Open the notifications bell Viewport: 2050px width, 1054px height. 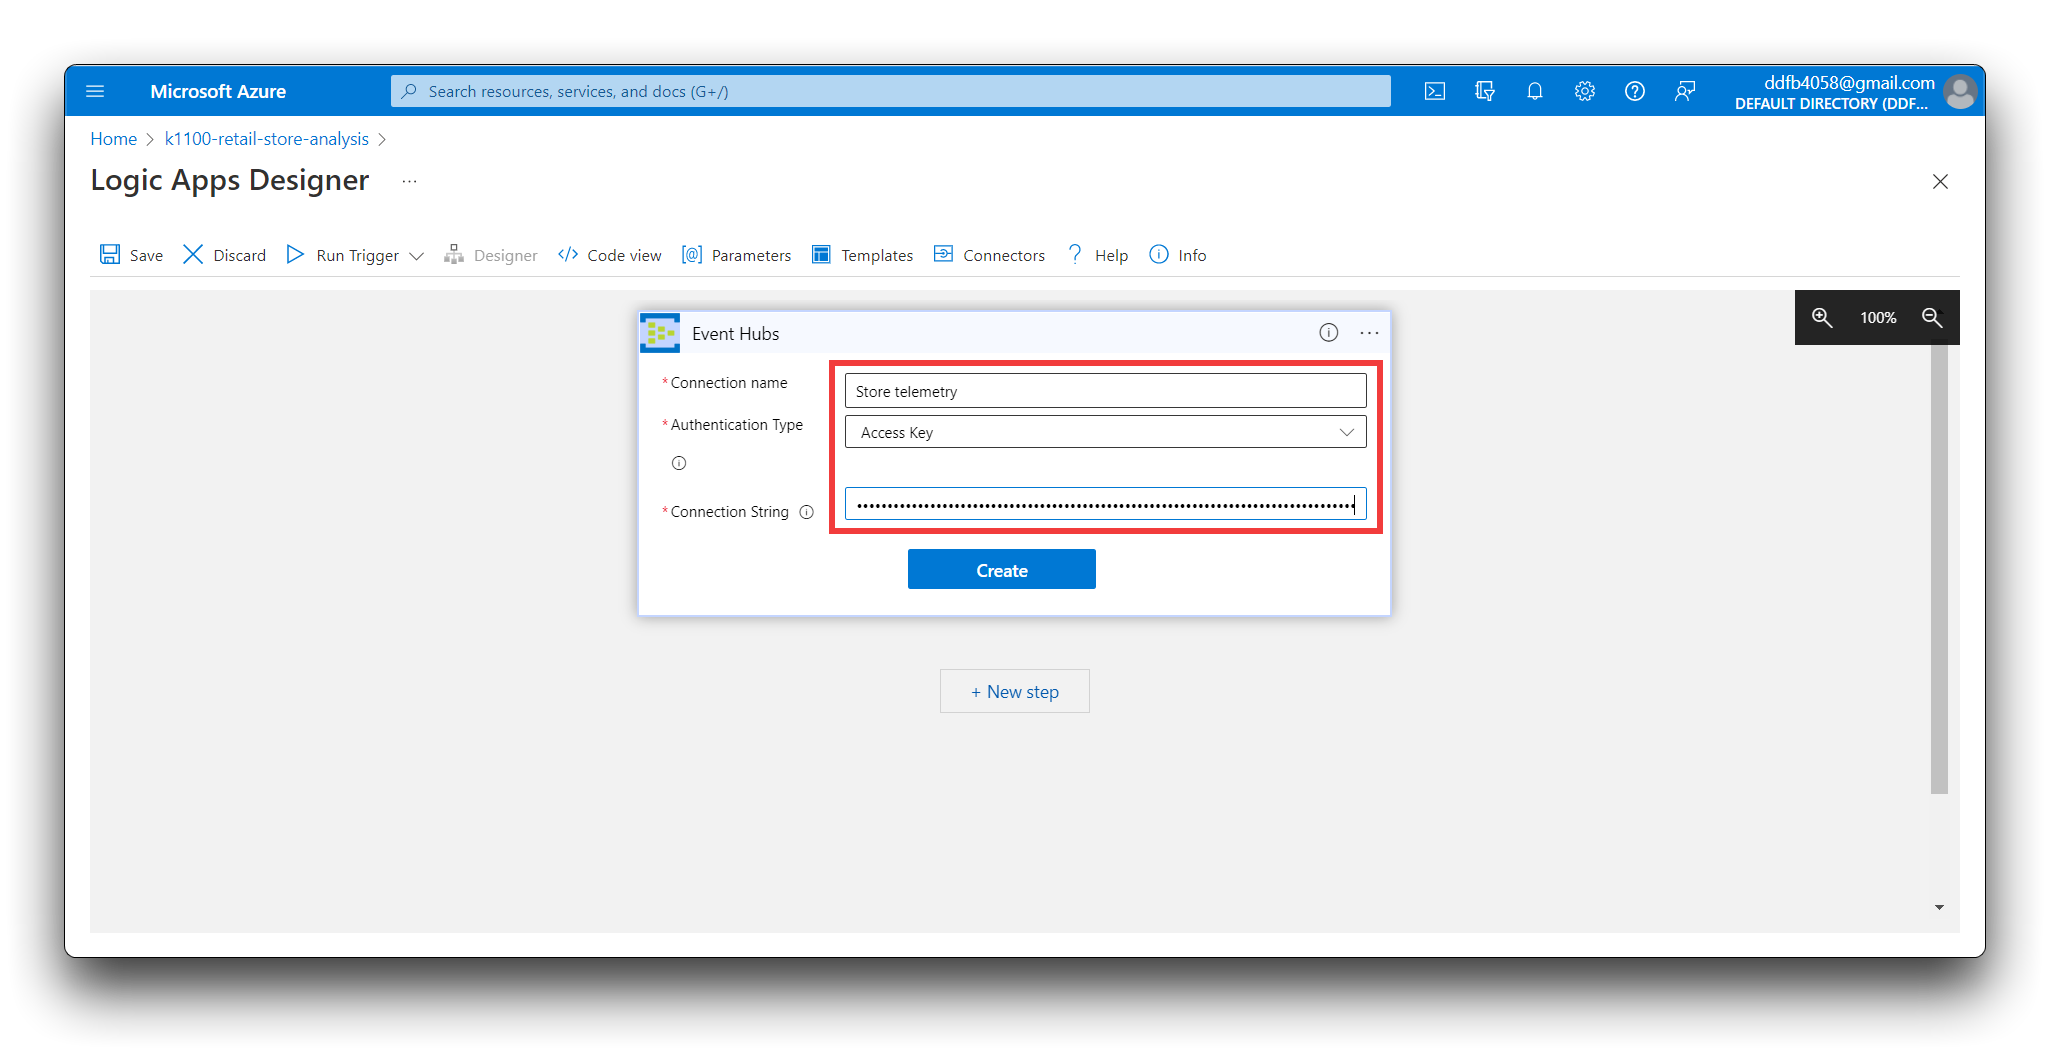[x=1534, y=91]
